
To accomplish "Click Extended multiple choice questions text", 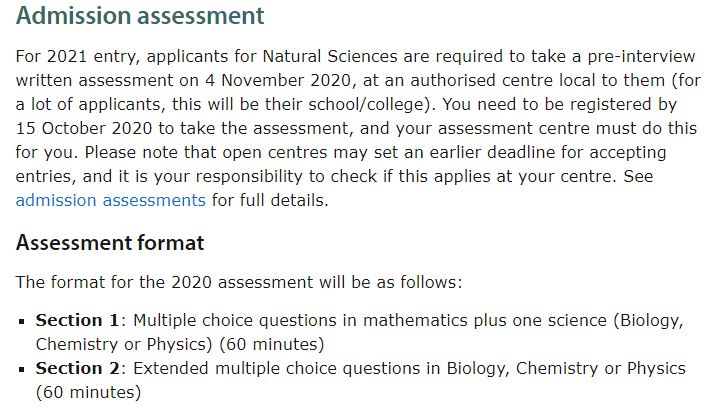I will pyautogui.click(x=276, y=368).
